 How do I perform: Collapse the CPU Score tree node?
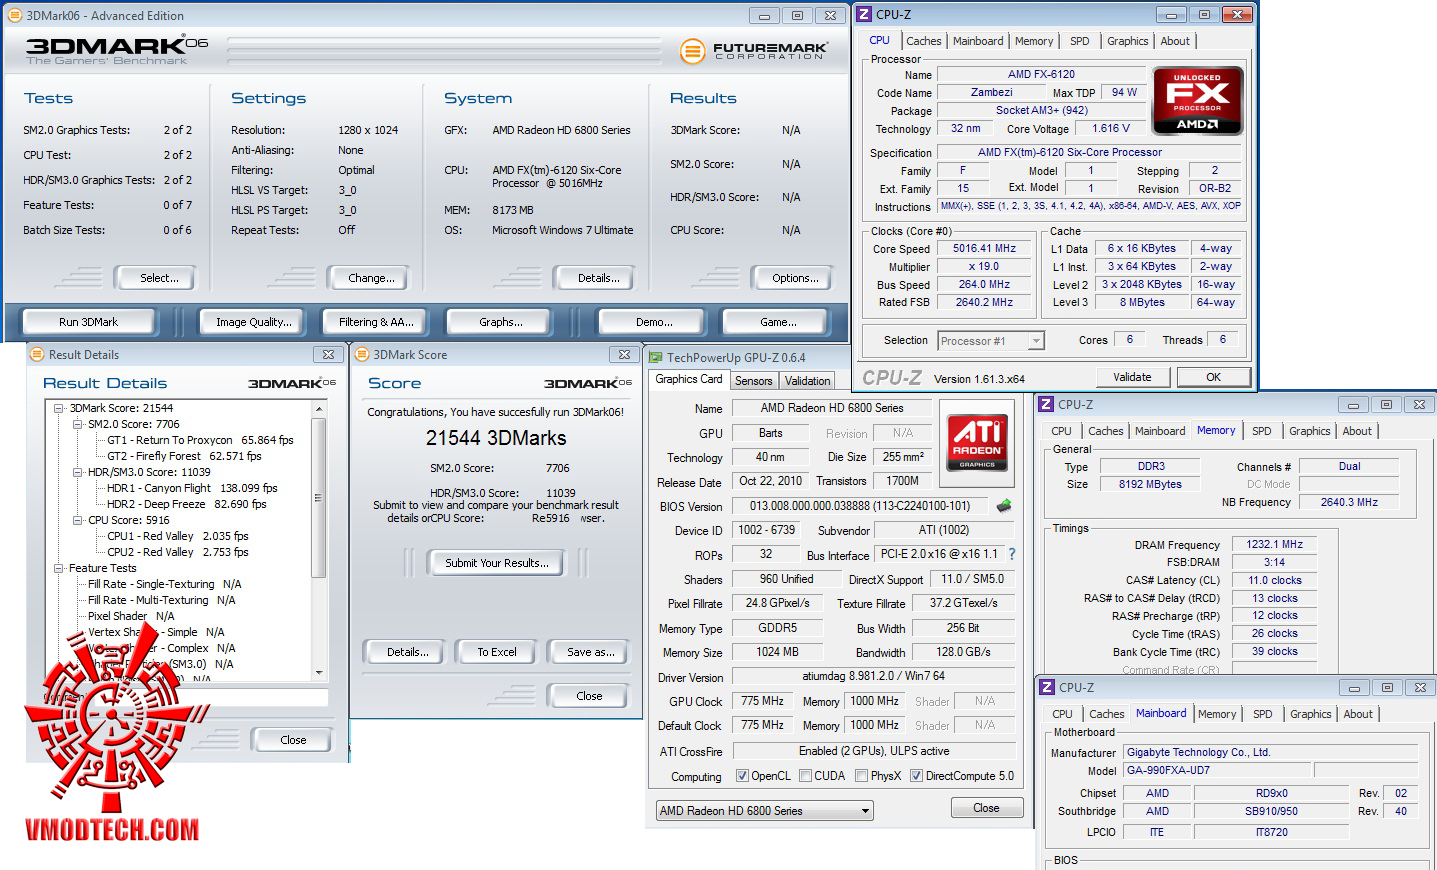[78, 520]
